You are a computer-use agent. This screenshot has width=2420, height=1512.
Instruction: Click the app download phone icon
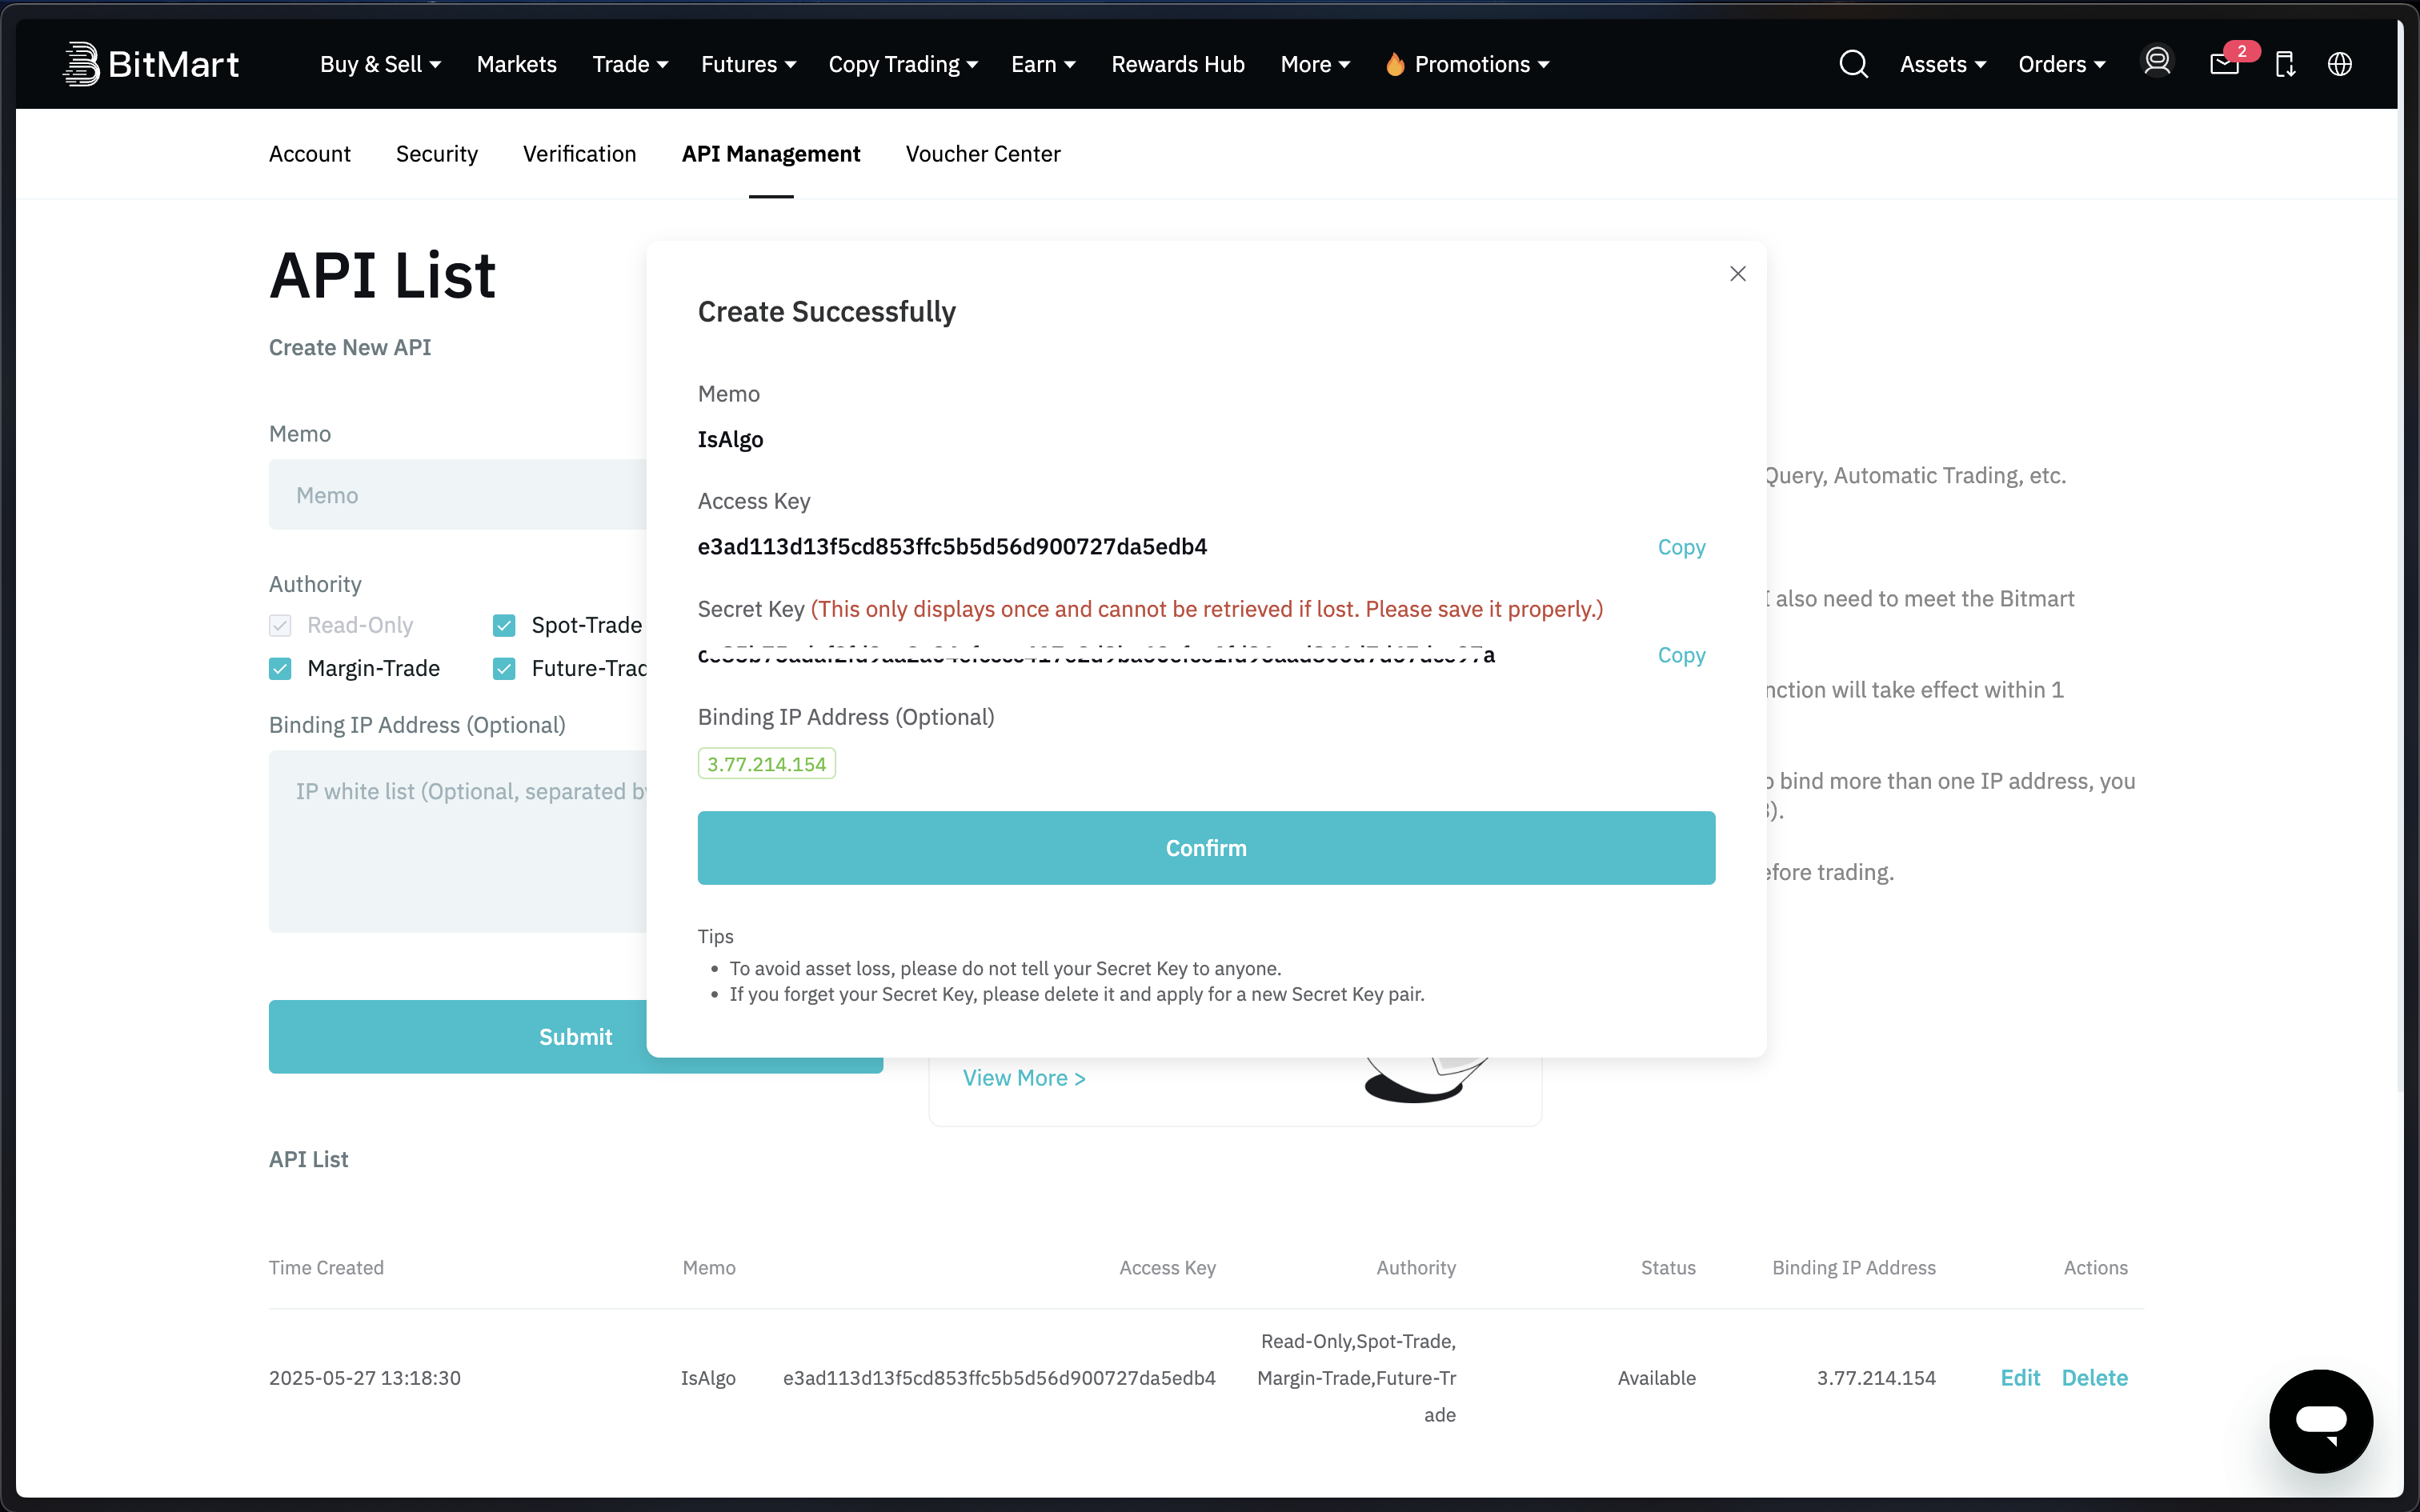point(2285,64)
